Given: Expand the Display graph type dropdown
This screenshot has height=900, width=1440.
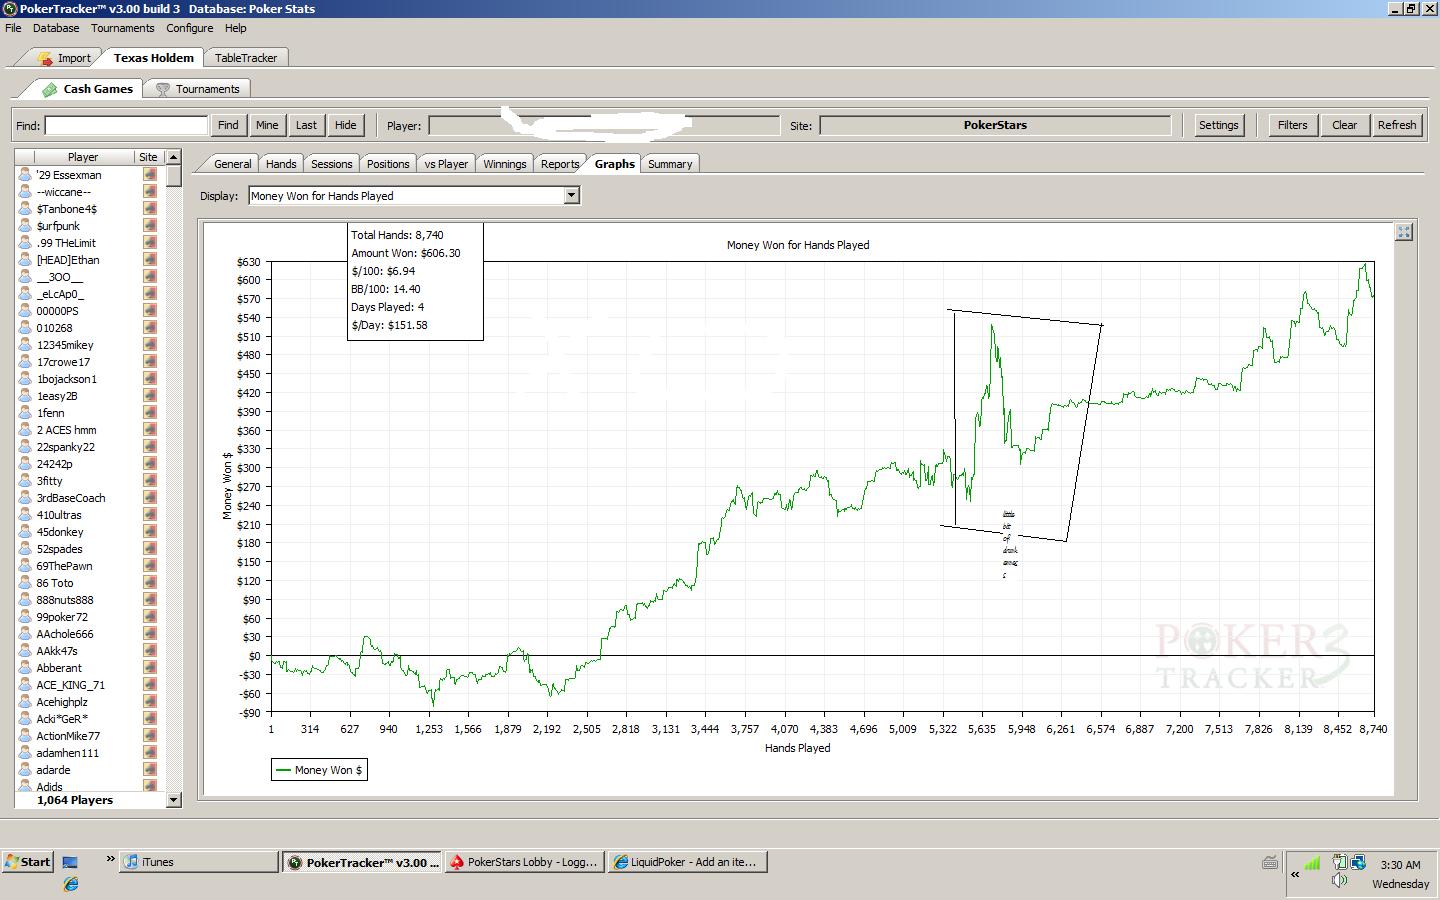Looking at the screenshot, I should [572, 196].
